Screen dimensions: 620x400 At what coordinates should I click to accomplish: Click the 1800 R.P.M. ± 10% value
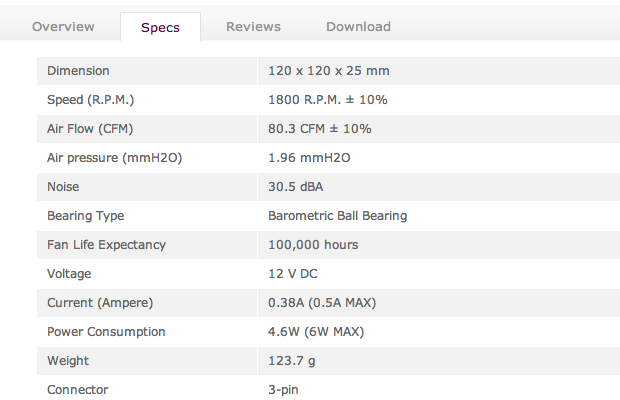328,100
